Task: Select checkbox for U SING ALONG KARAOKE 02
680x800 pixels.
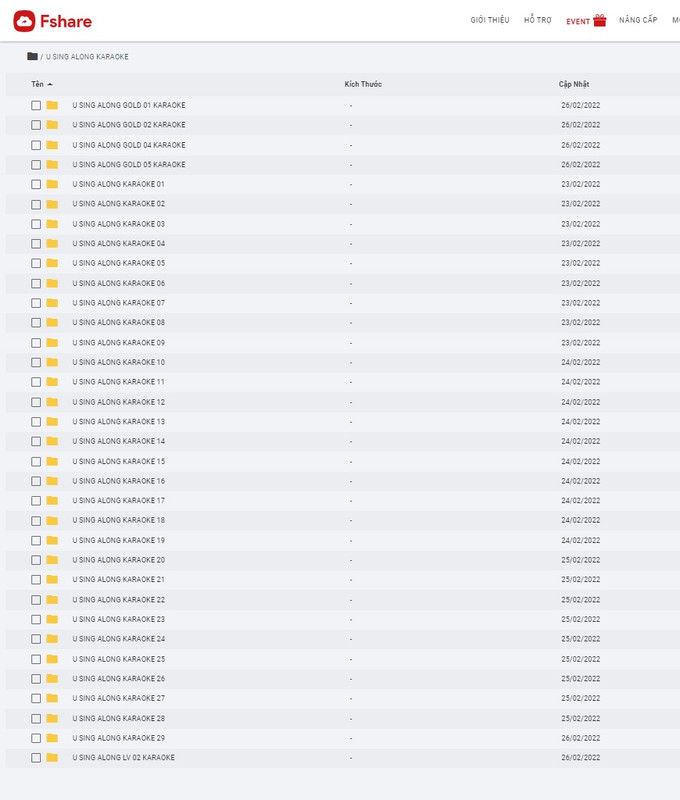Action: pos(36,204)
